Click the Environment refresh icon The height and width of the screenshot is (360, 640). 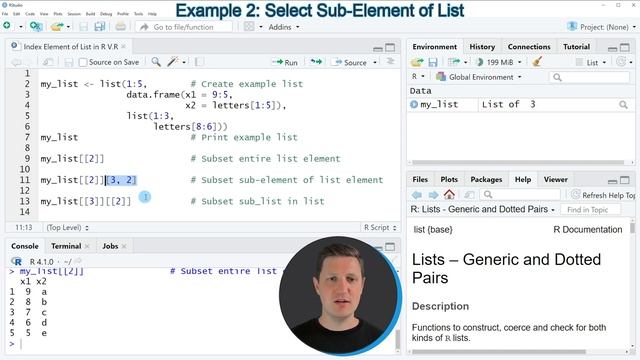(x=621, y=62)
